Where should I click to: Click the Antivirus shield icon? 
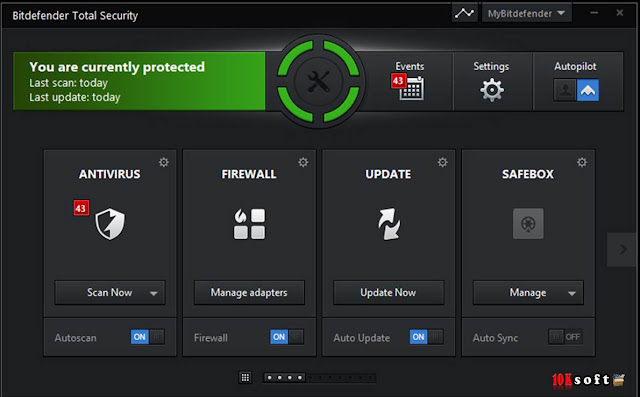(110, 224)
